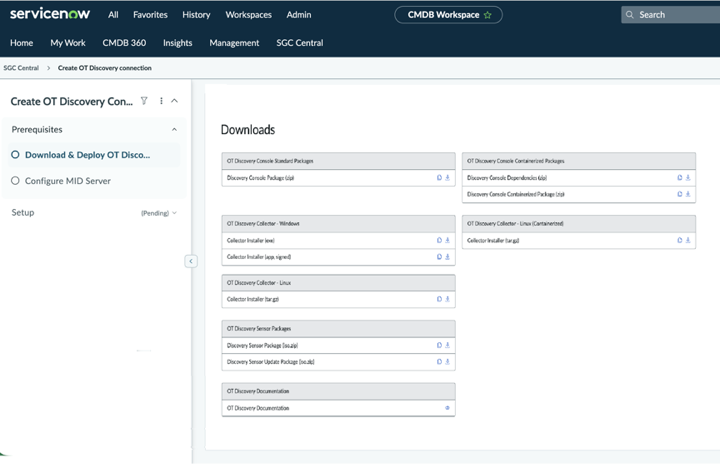This screenshot has width=720, height=468.
Task: Select Configure MID Server step radio
Action: 15,180
